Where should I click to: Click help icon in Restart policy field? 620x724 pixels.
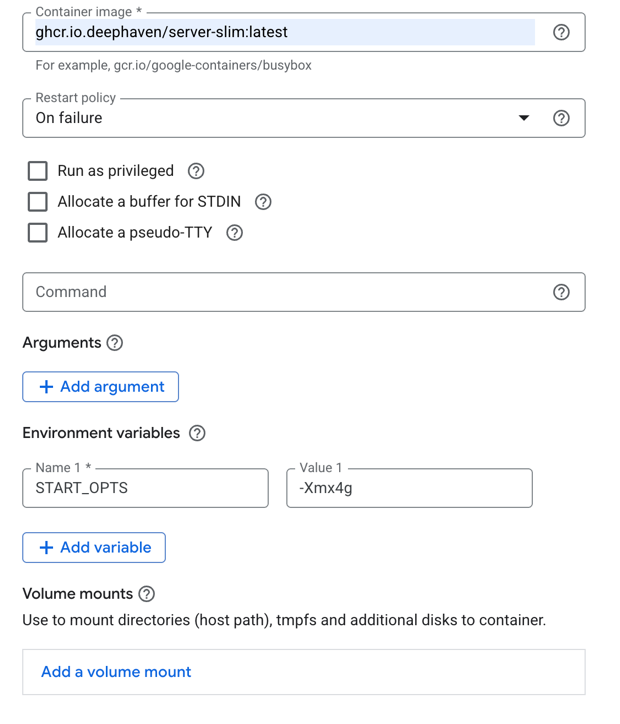click(x=561, y=118)
